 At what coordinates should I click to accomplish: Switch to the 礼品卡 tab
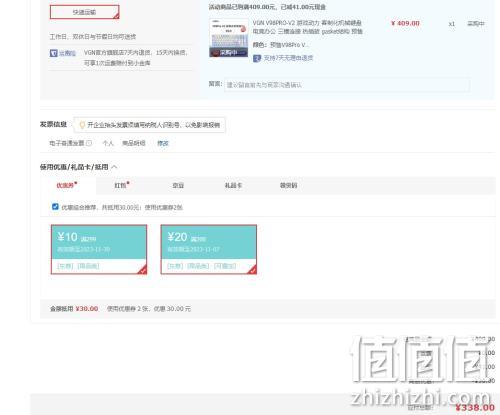click(233, 185)
